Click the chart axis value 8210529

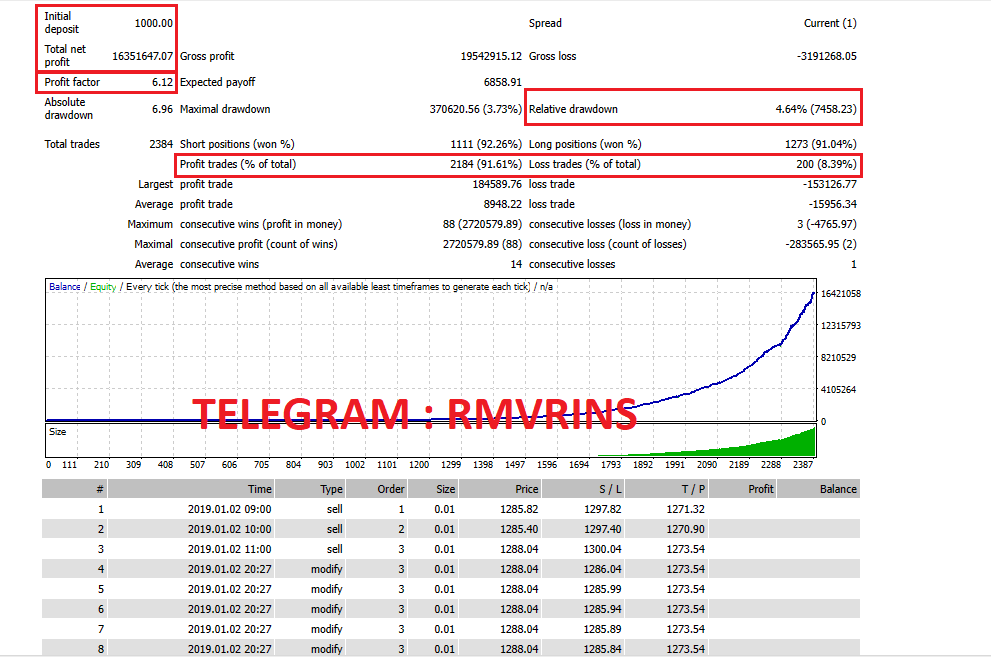click(x=839, y=358)
